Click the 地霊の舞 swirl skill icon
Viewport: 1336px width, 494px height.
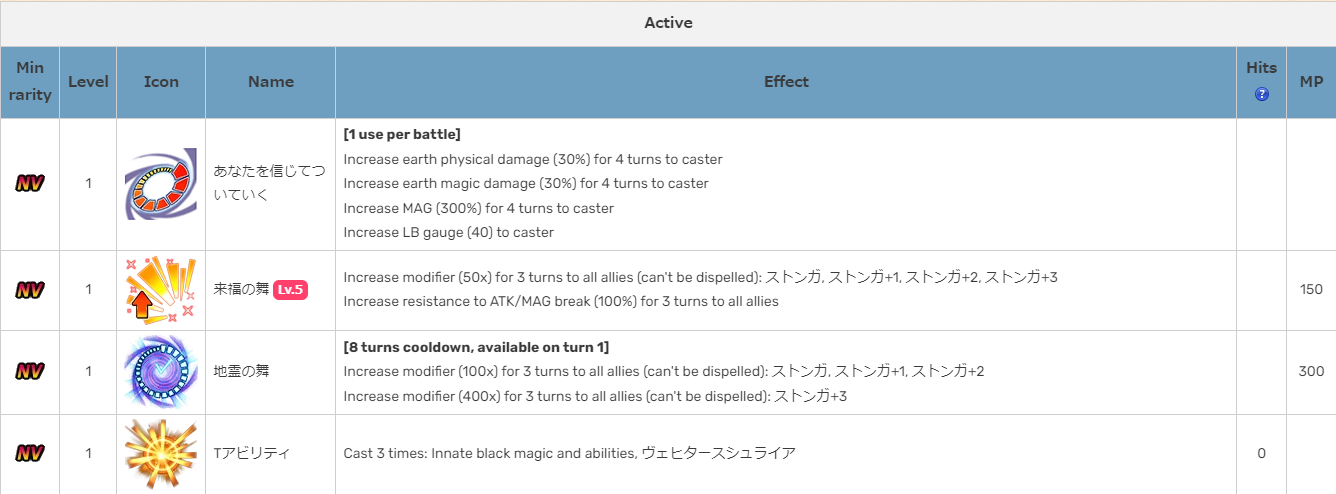coord(161,371)
